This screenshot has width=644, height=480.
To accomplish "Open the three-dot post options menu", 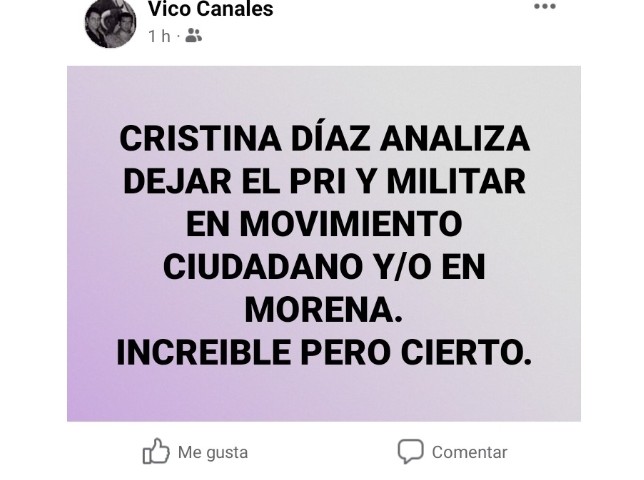I will (545, 6).
